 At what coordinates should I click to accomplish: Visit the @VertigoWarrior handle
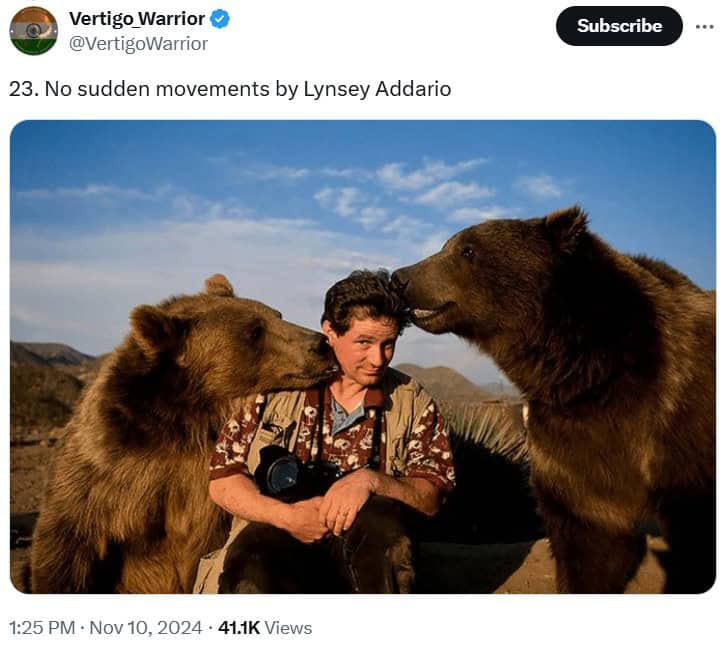pos(138,43)
